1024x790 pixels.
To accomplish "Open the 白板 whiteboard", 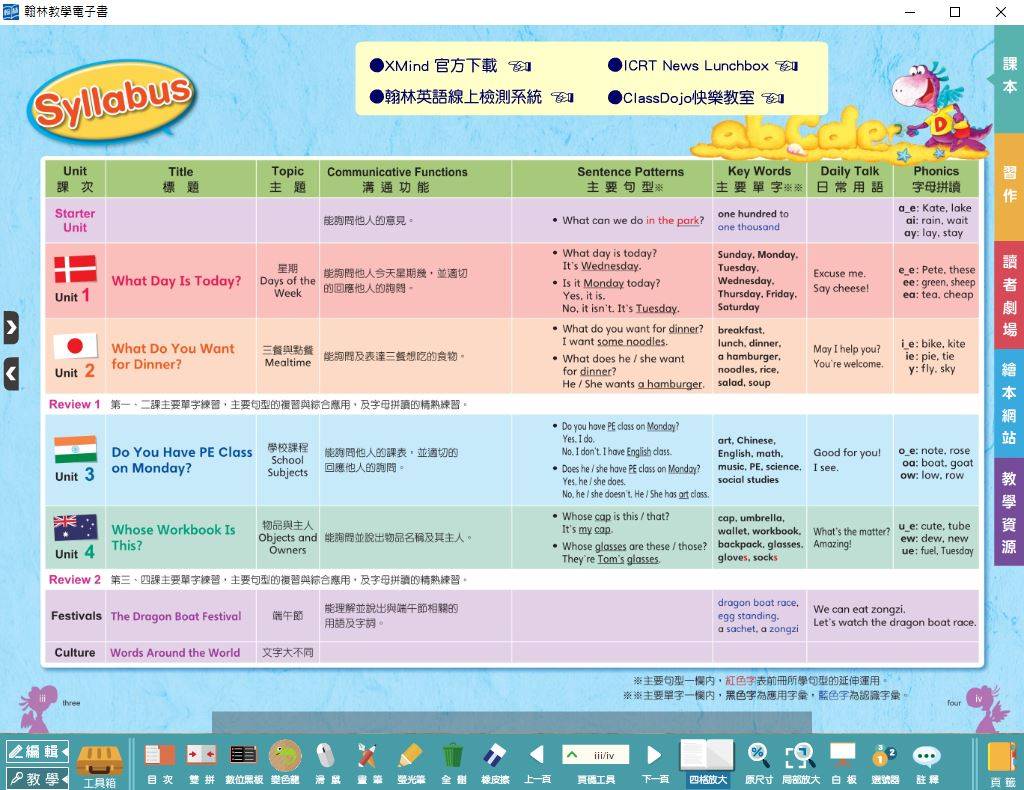I will tap(842, 763).
